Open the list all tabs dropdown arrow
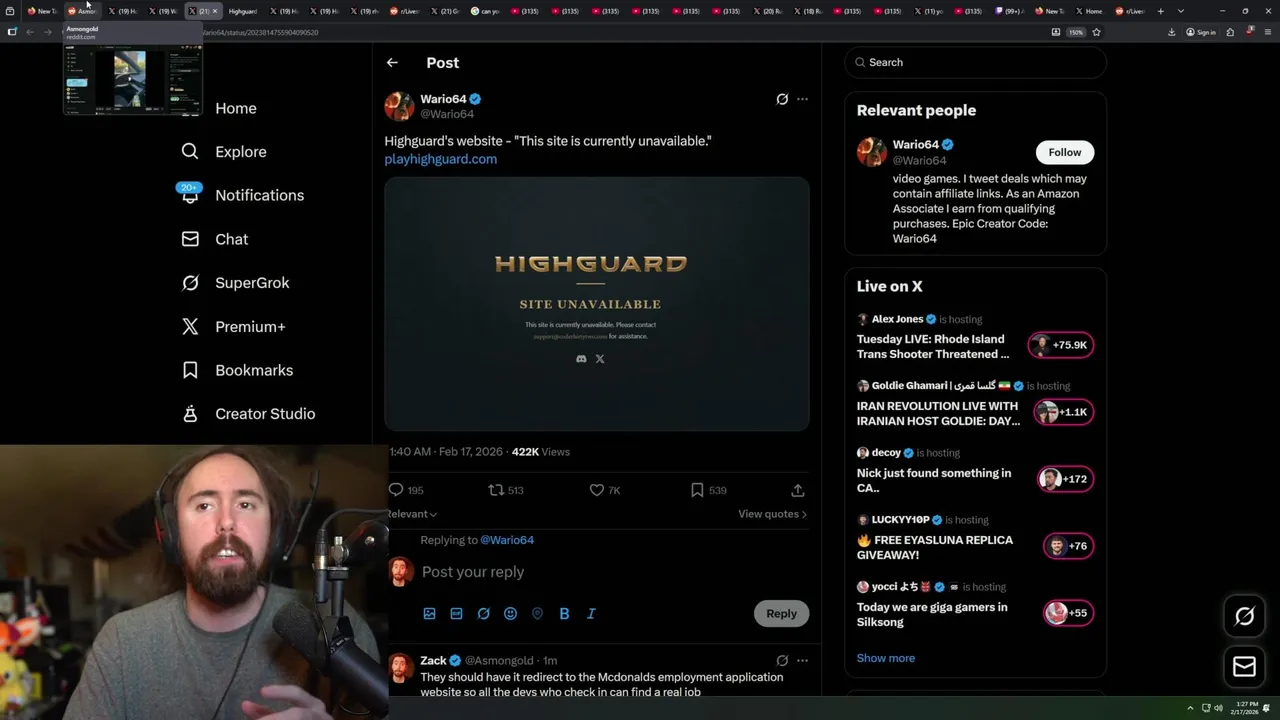Image resolution: width=1280 pixels, height=720 pixels. click(x=1181, y=11)
